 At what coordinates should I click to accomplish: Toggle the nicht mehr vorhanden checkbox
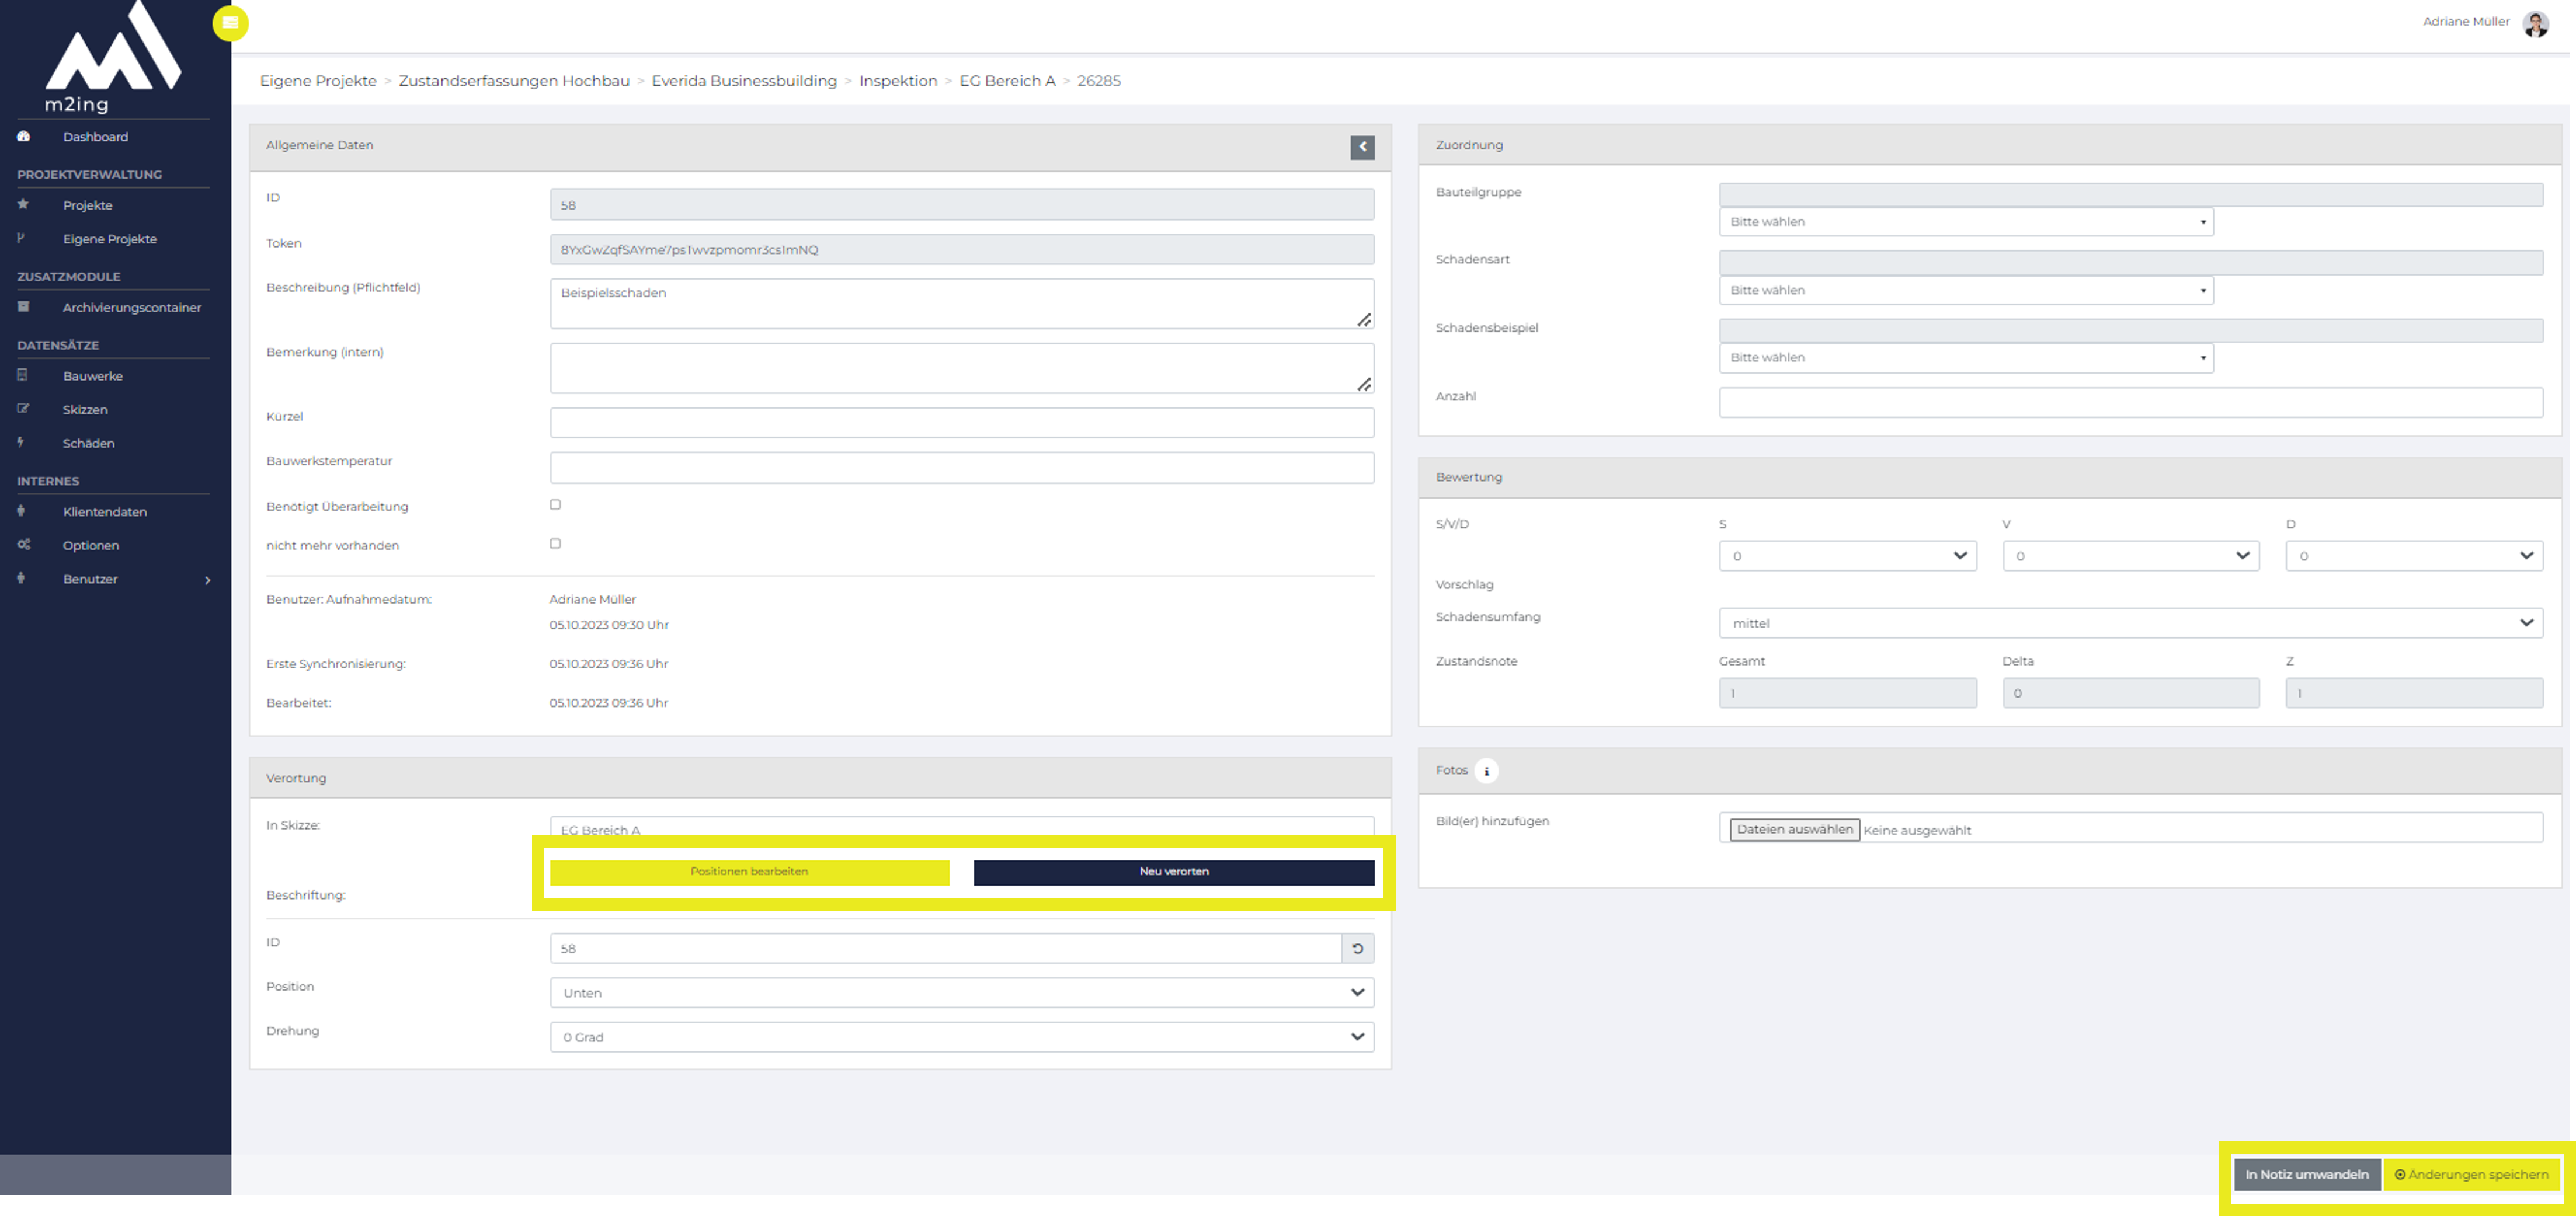pyautogui.click(x=555, y=544)
